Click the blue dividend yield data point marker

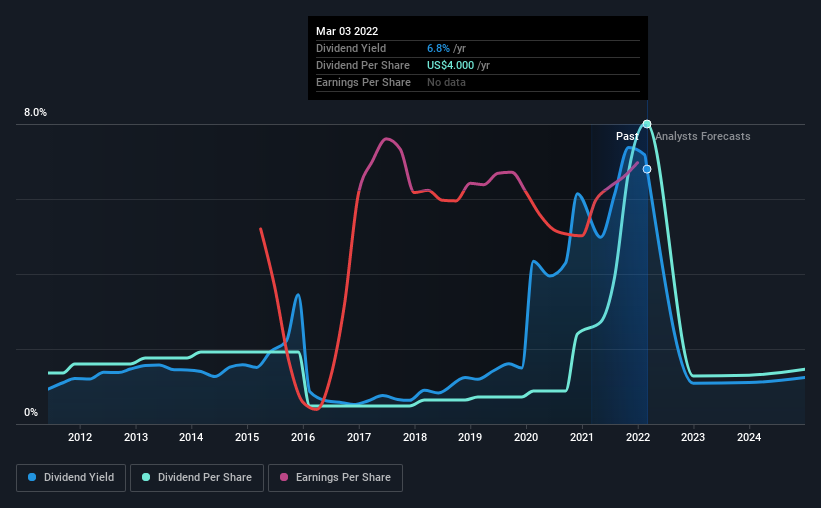pyautogui.click(x=647, y=169)
